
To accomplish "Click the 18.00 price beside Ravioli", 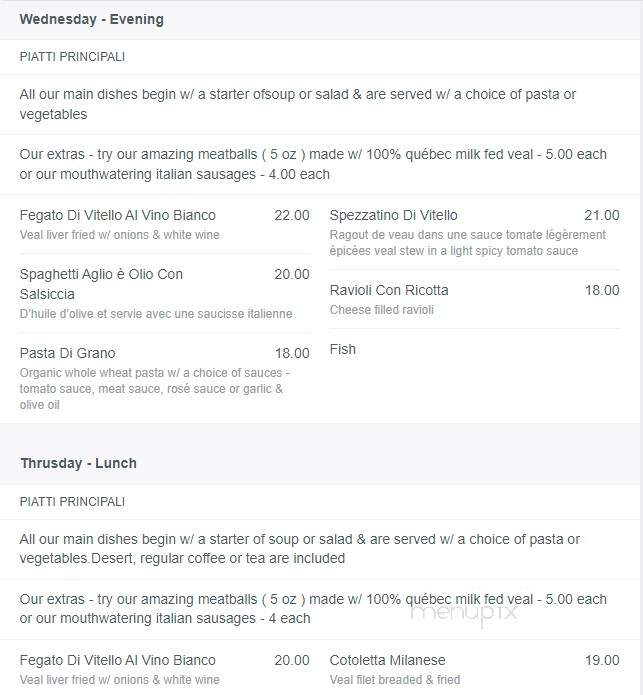I will click(x=602, y=290).
